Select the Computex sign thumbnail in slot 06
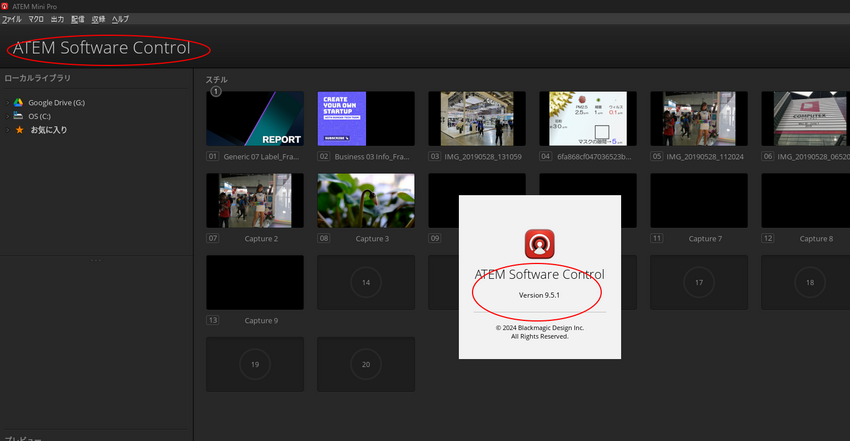Image resolution: width=850 pixels, height=441 pixels. 806,119
